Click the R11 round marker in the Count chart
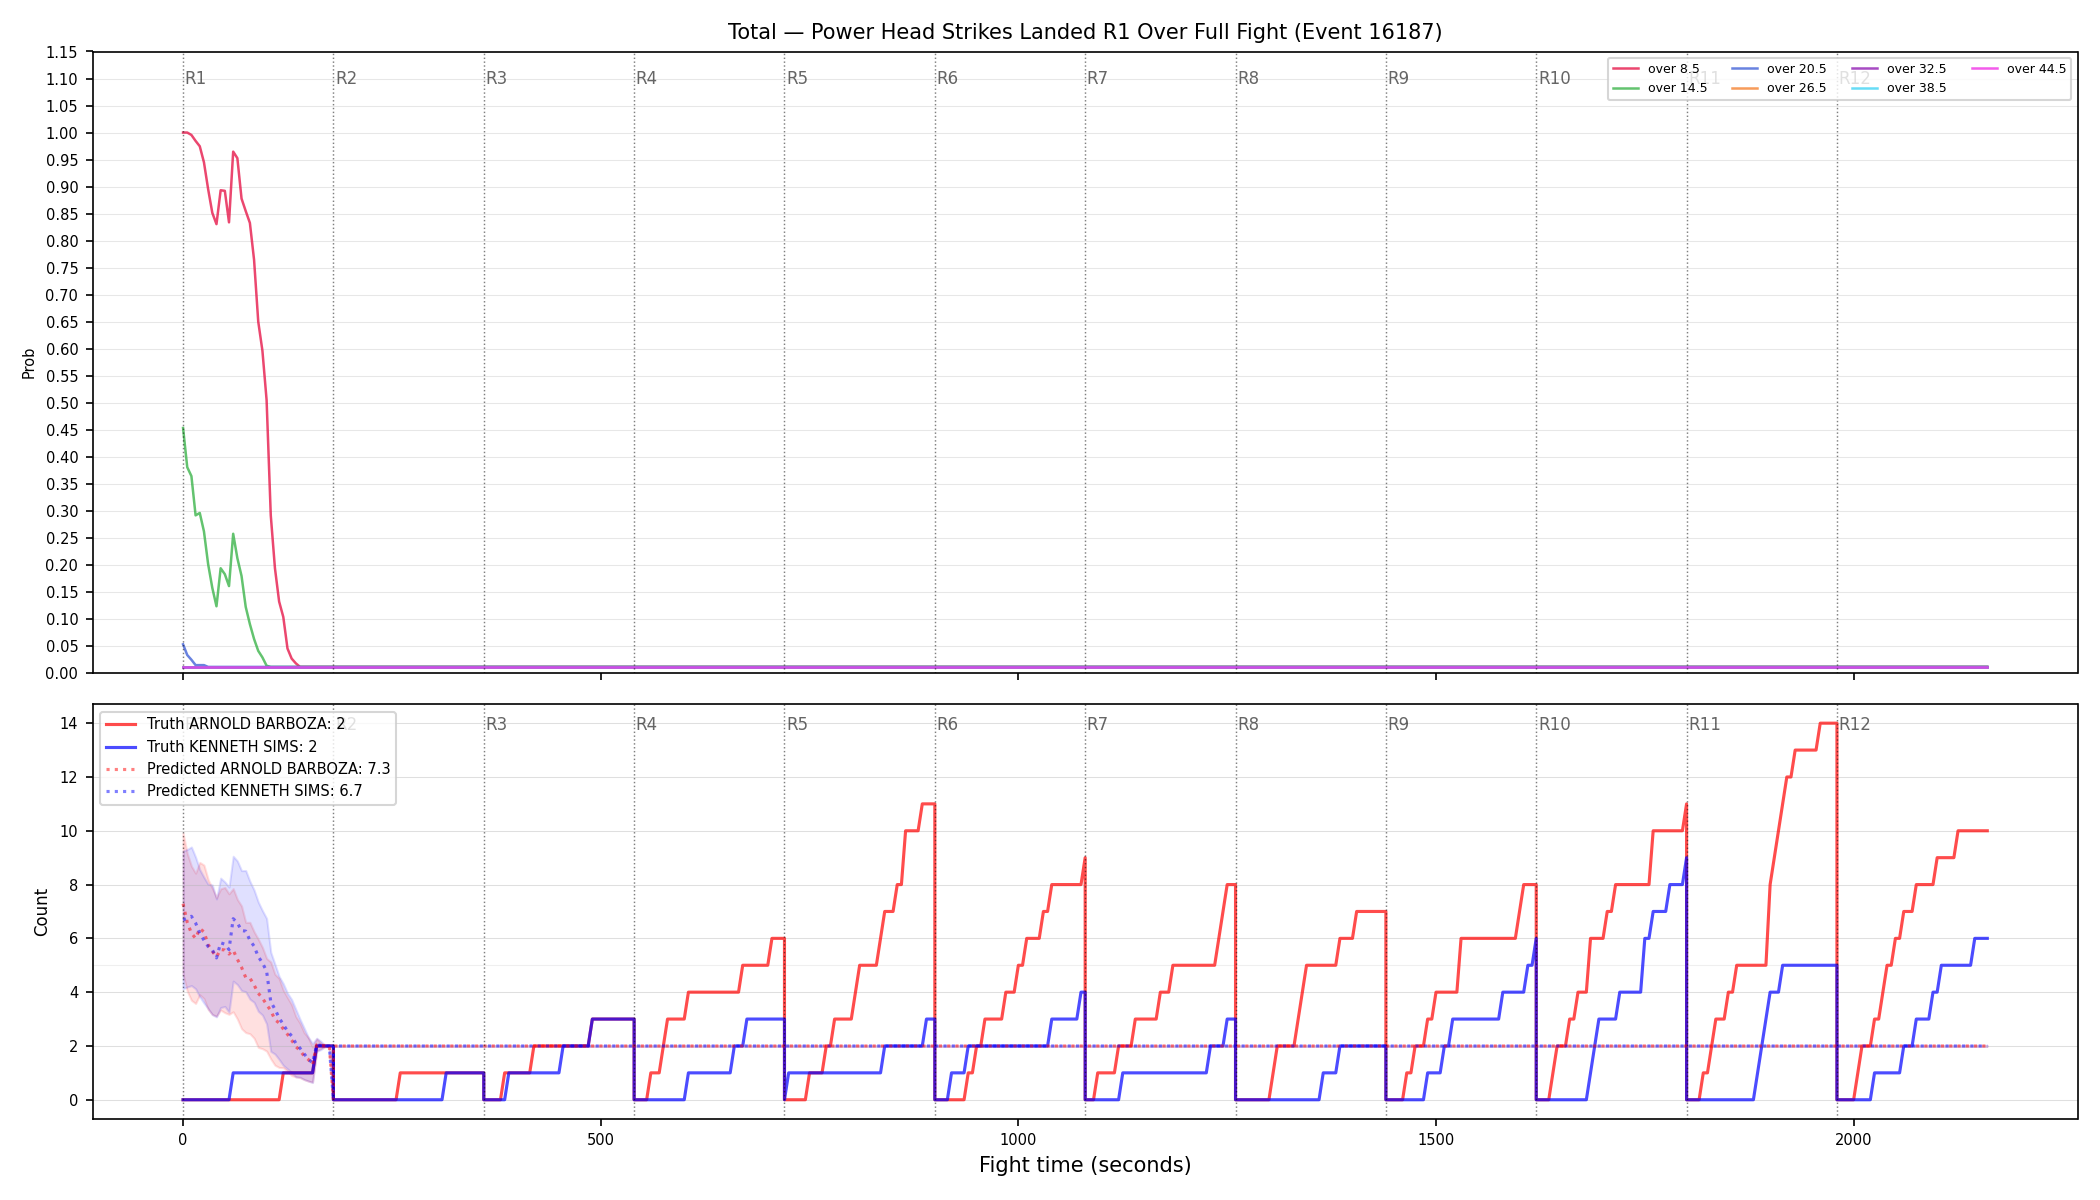This screenshot has width=2100, height=1200. [x=1705, y=724]
